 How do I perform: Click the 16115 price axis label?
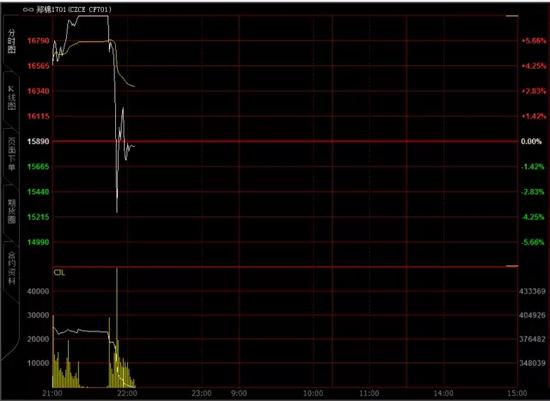point(38,116)
